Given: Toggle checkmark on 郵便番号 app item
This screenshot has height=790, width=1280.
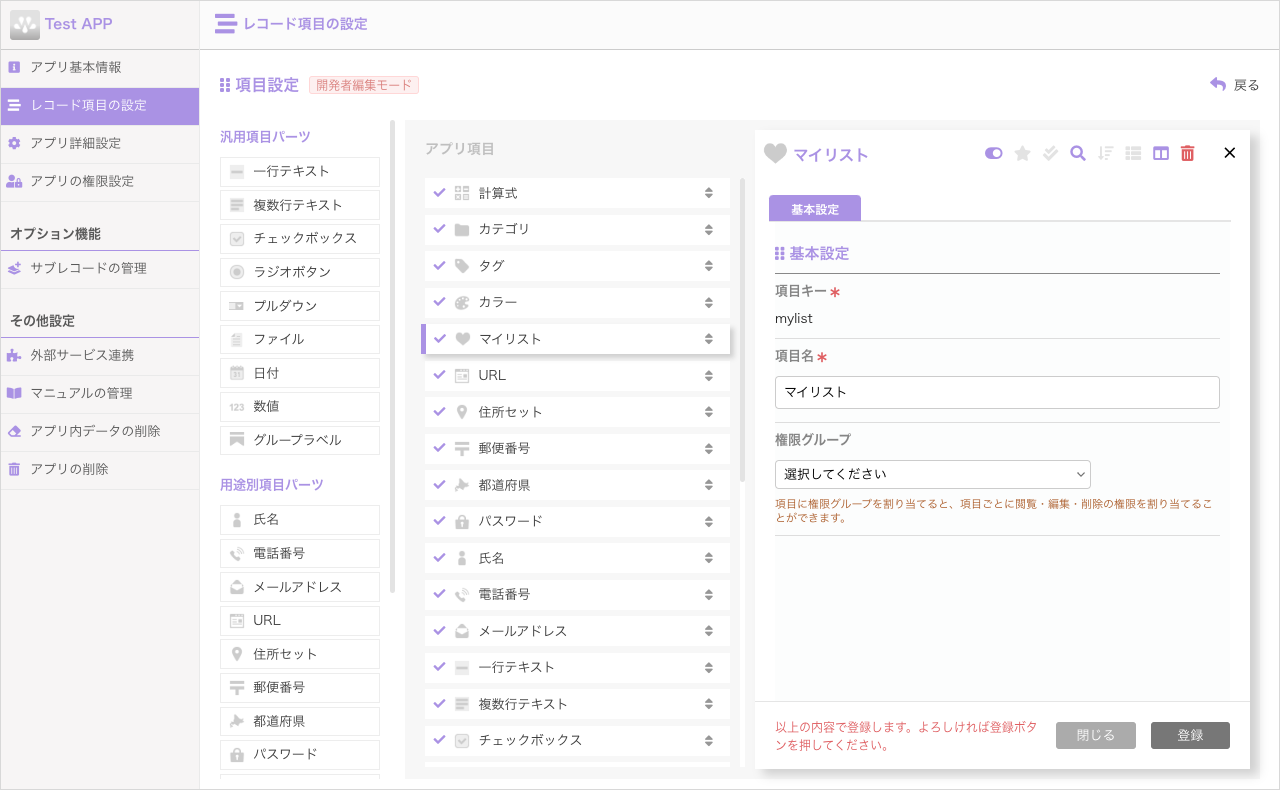Looking at the screenshot, I should 440,448.
